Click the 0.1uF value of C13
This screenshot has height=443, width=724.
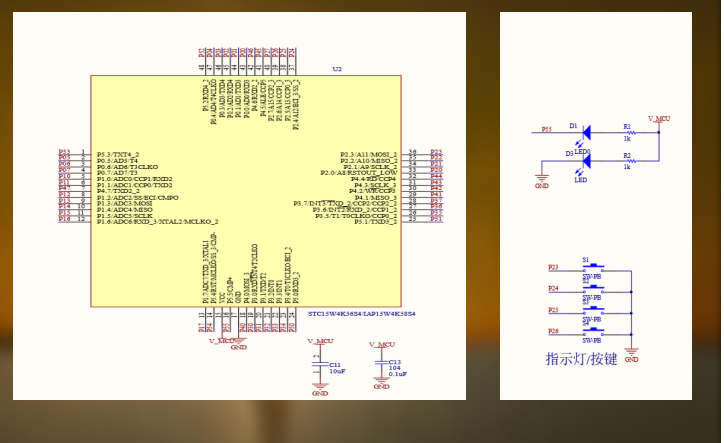click(x=398, y=374)
